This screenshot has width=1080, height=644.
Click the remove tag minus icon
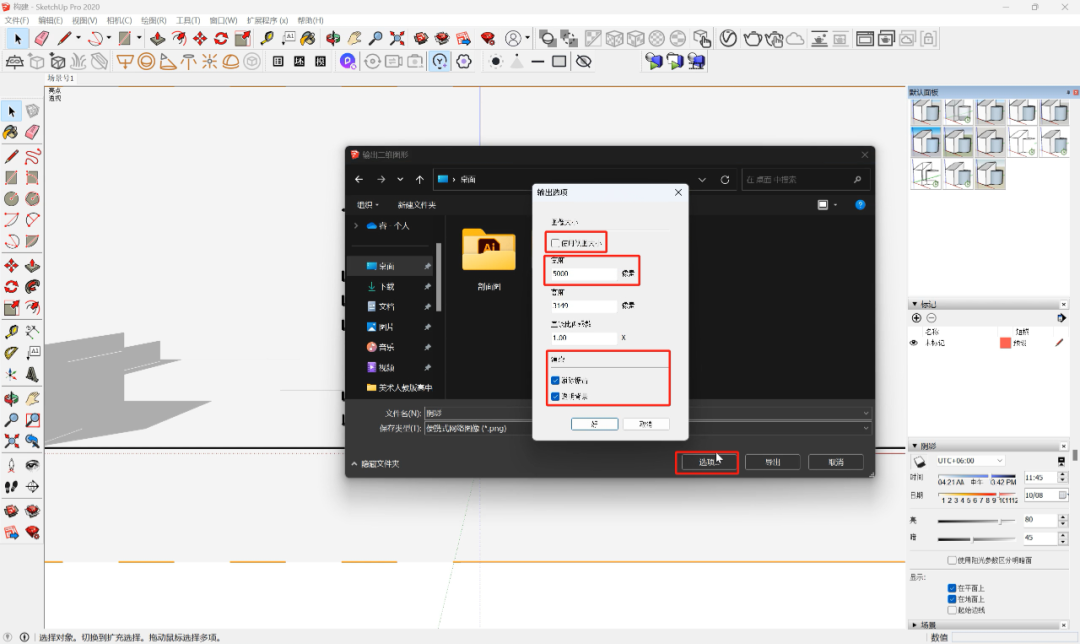[x=931, y=318]
